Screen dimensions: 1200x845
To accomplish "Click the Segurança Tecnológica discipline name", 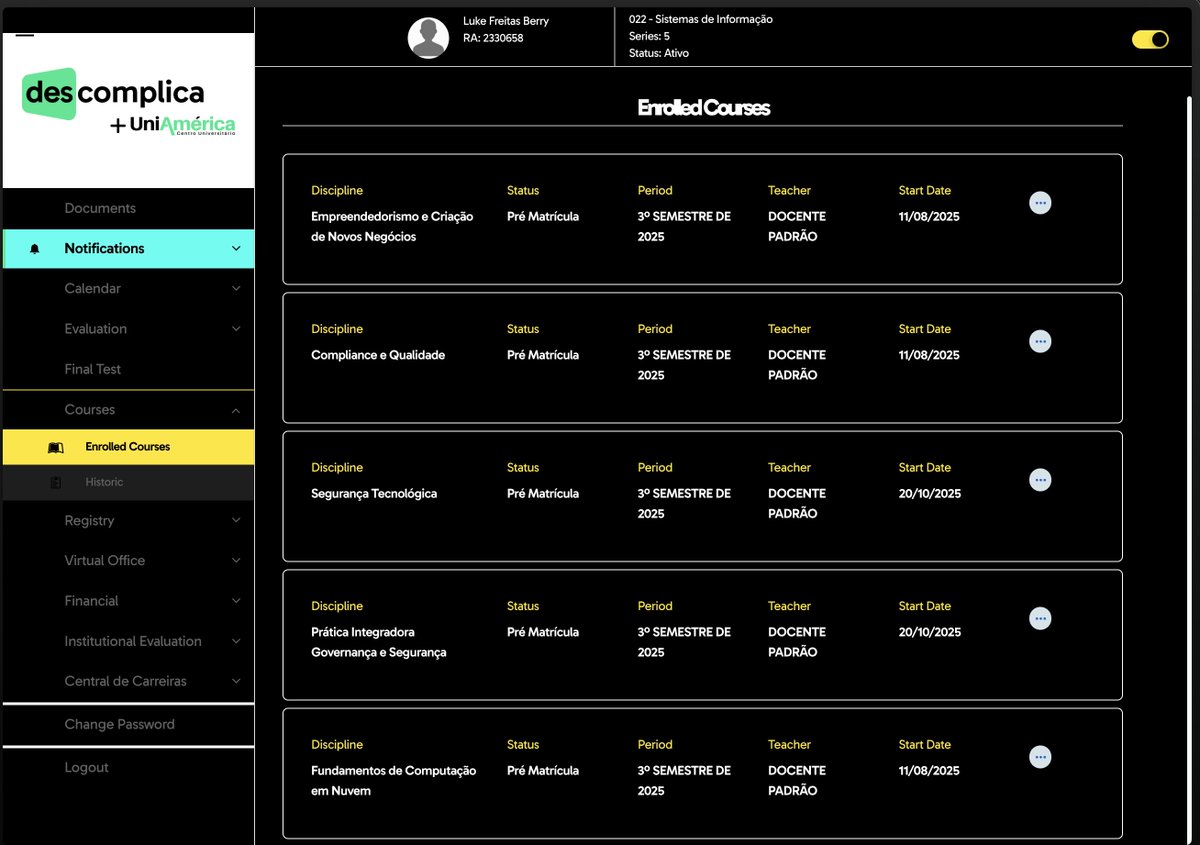I will (x=374, y=494).
